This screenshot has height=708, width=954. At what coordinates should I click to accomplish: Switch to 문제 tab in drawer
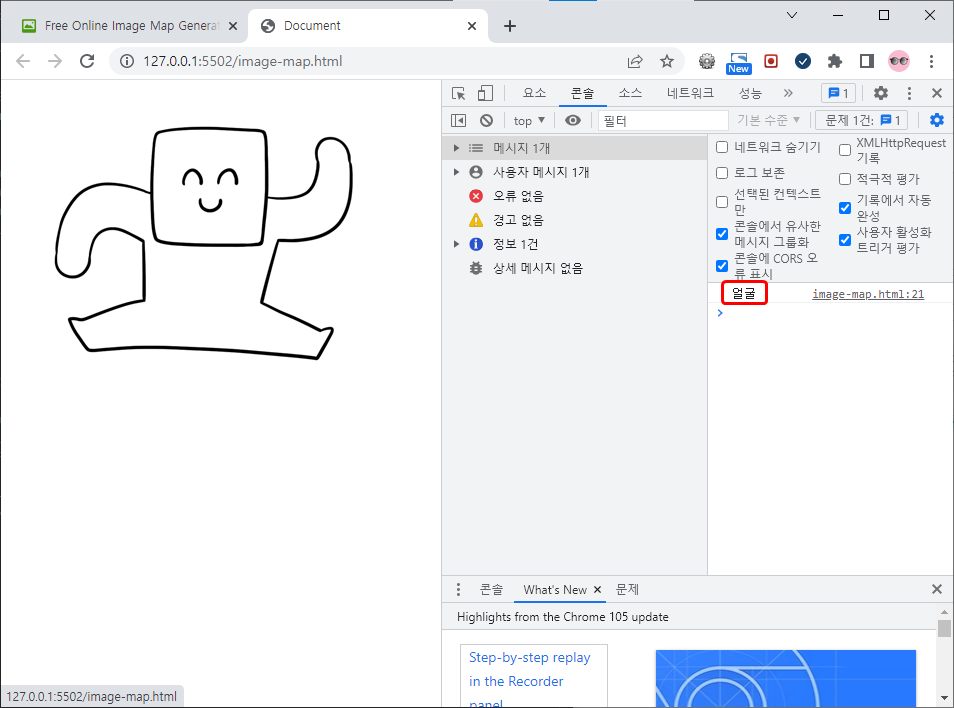coord(627,589)
